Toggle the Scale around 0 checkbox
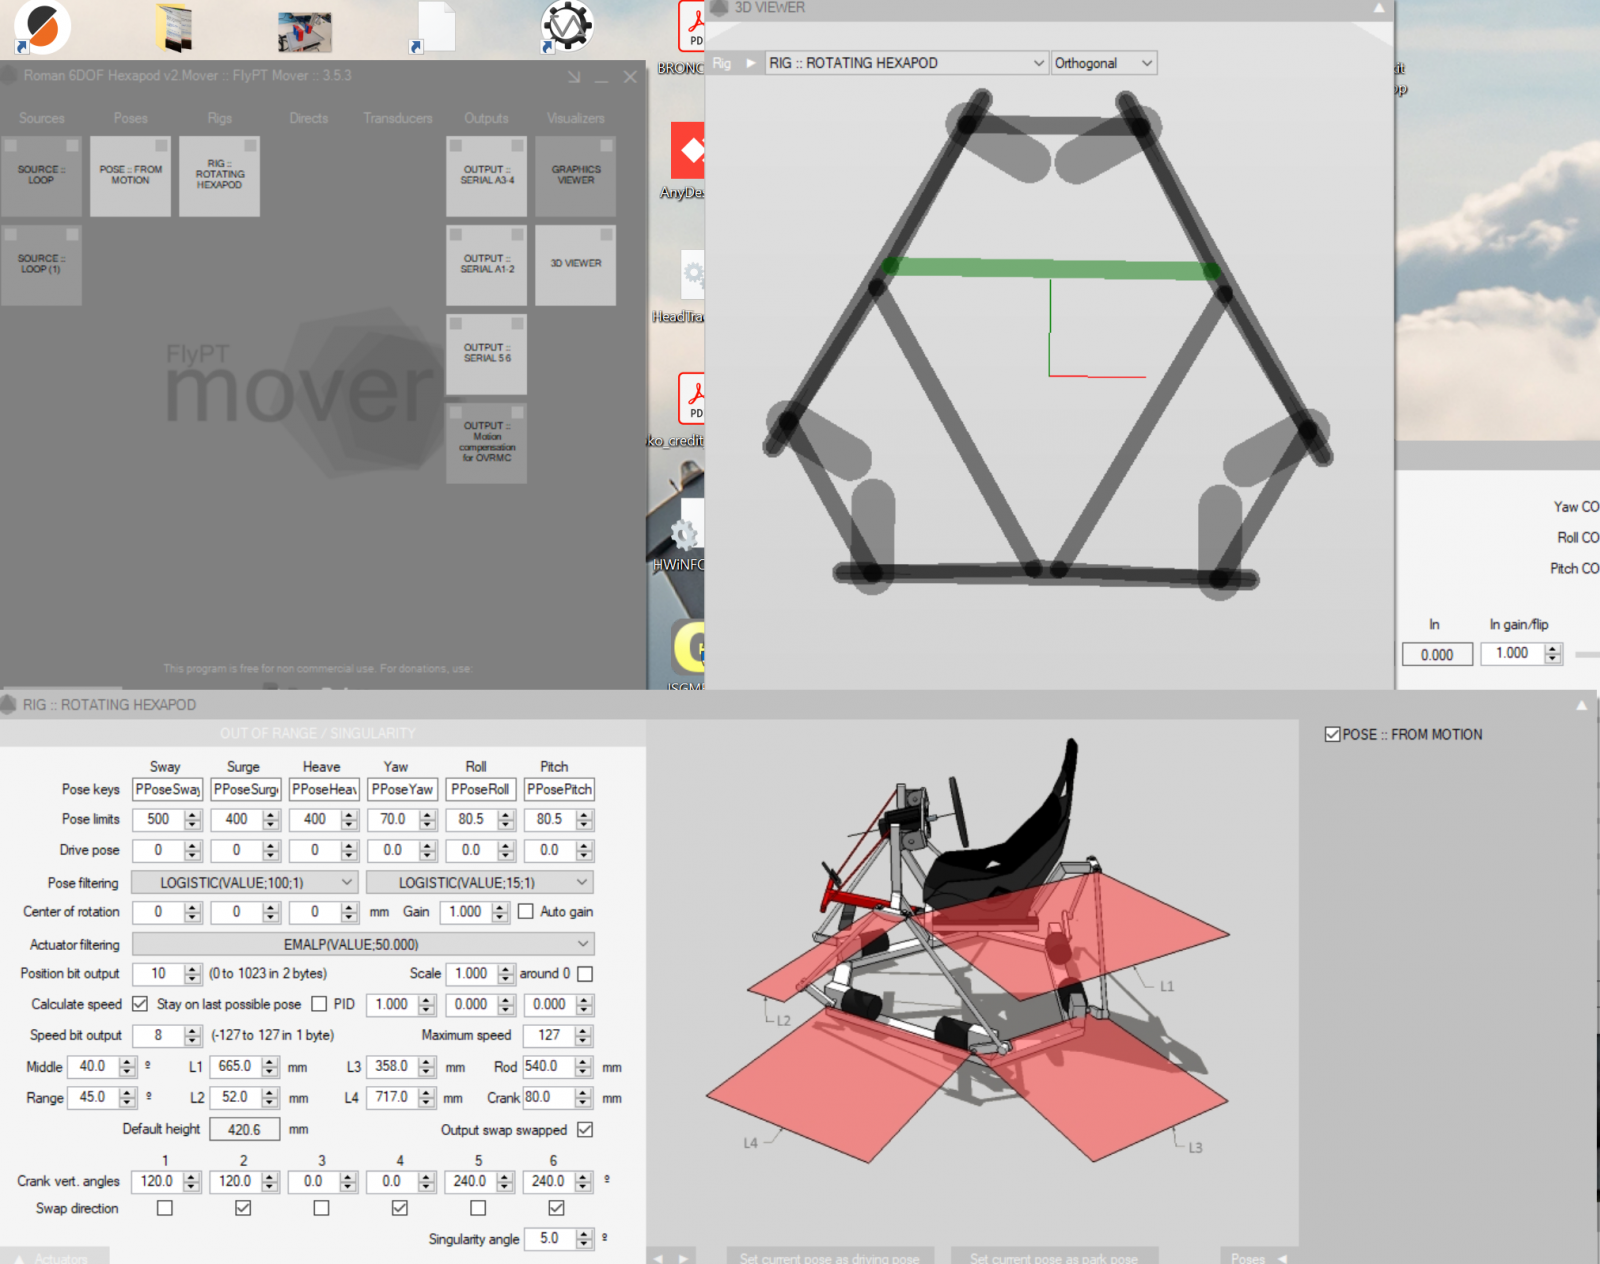 (586, 973)
